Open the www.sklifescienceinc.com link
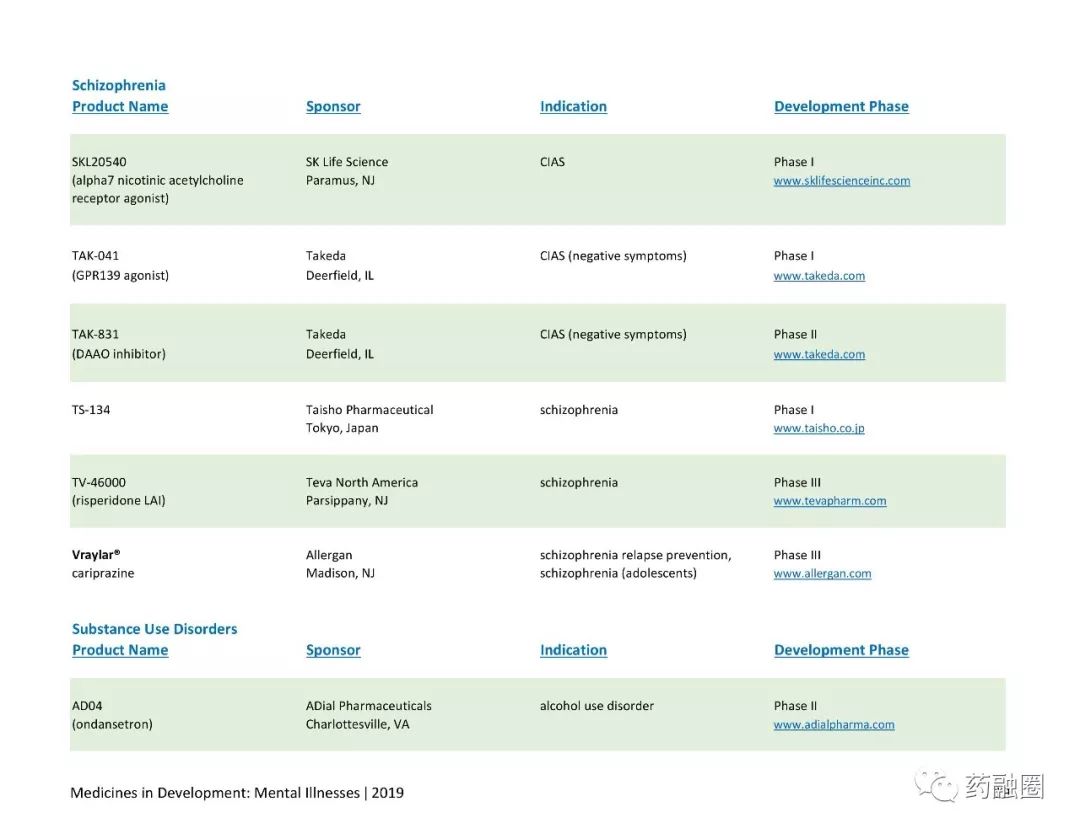1080x834 pixels. 842,180
